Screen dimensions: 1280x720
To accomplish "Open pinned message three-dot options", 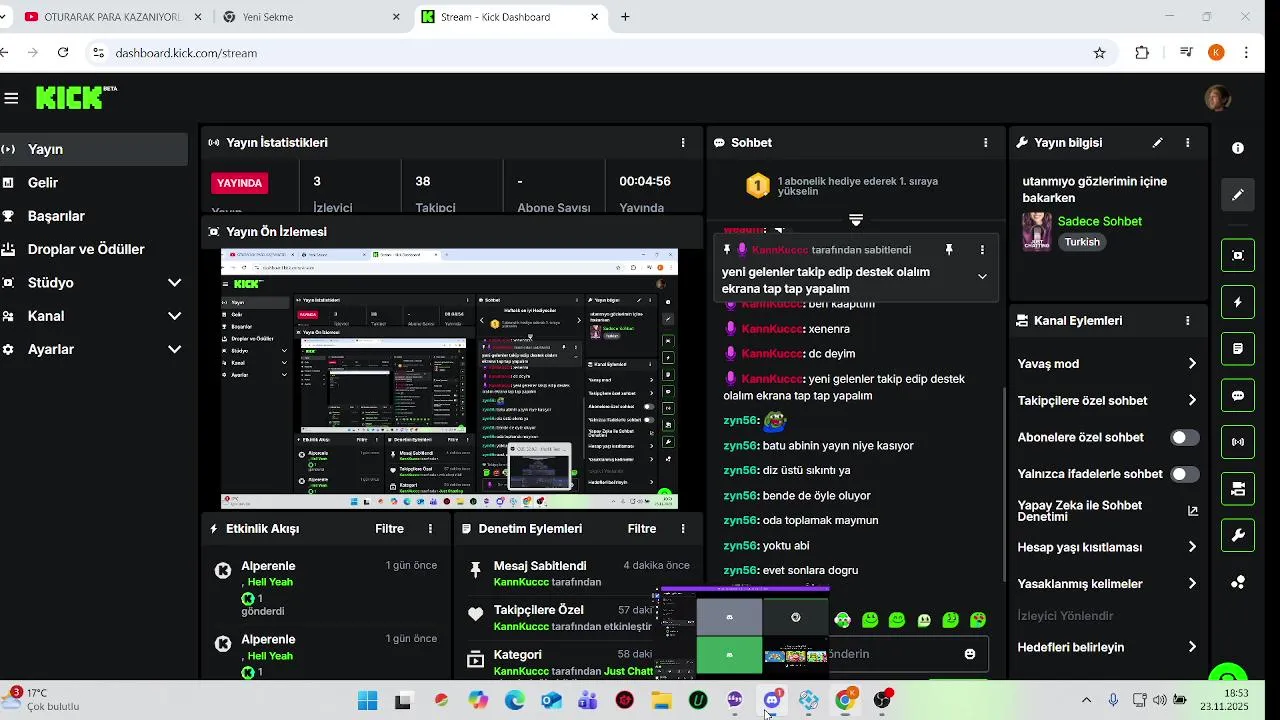I will coord(982,250).
